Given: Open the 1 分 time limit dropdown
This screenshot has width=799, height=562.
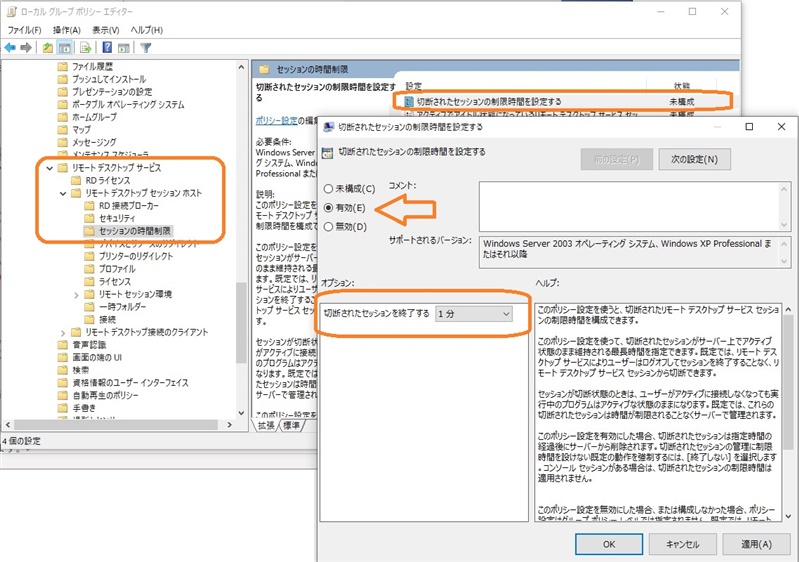Looking at the screenshot, I should tap(474, 314).
